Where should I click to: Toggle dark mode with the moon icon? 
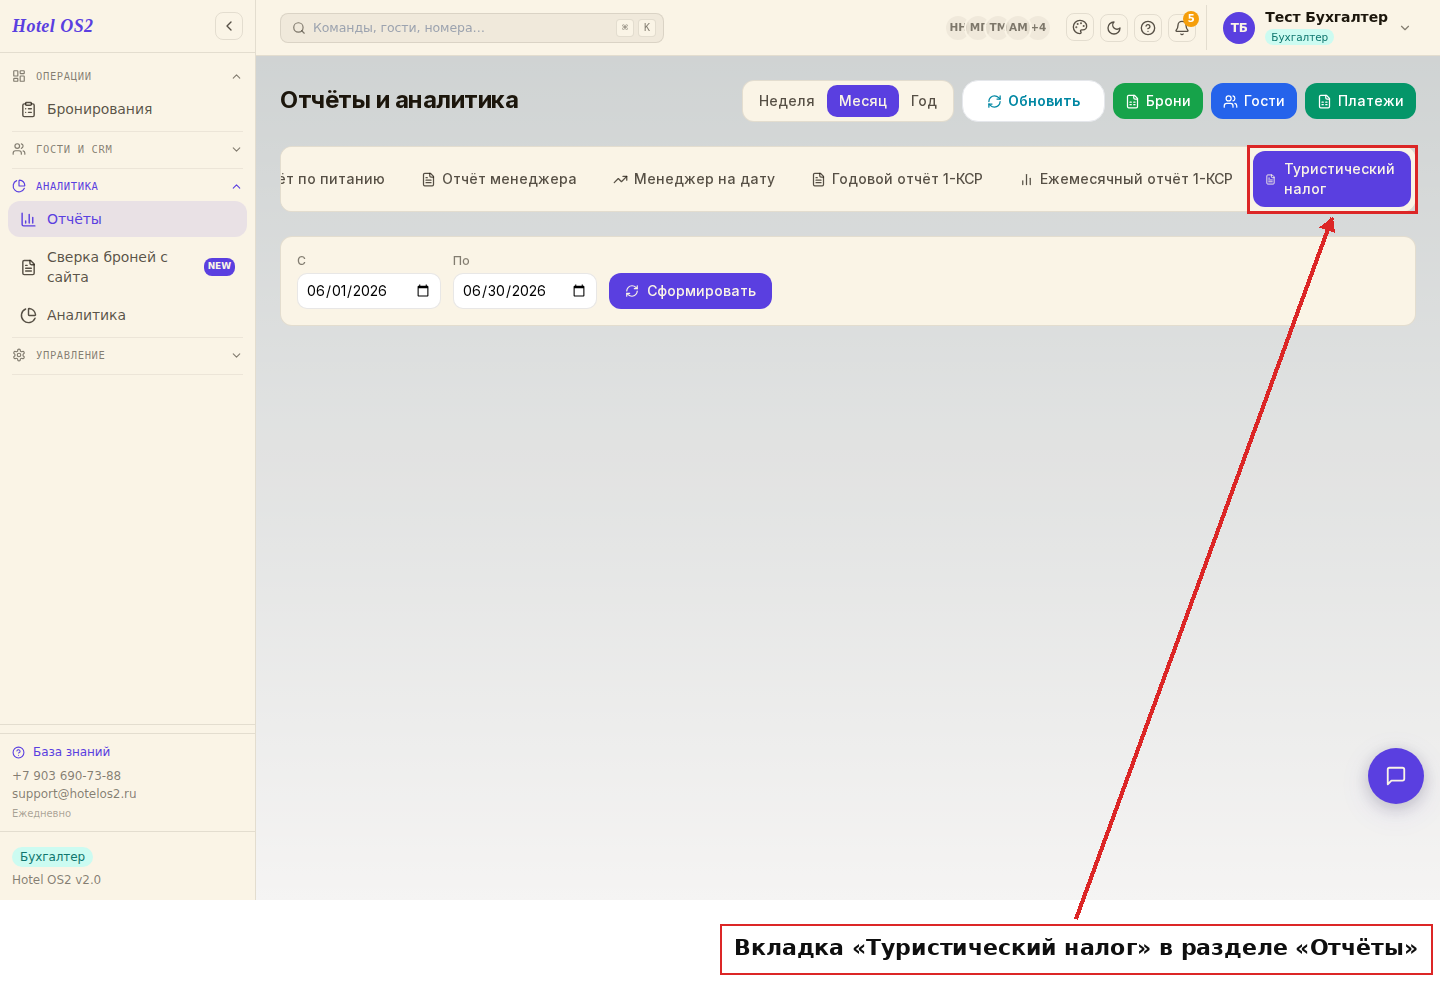coord(1114,27)
